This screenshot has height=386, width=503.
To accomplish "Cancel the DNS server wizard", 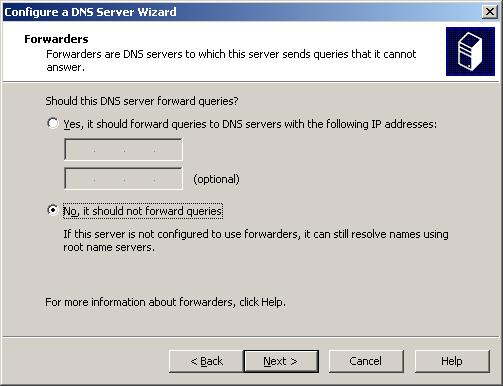I will [x=366, y=361].
